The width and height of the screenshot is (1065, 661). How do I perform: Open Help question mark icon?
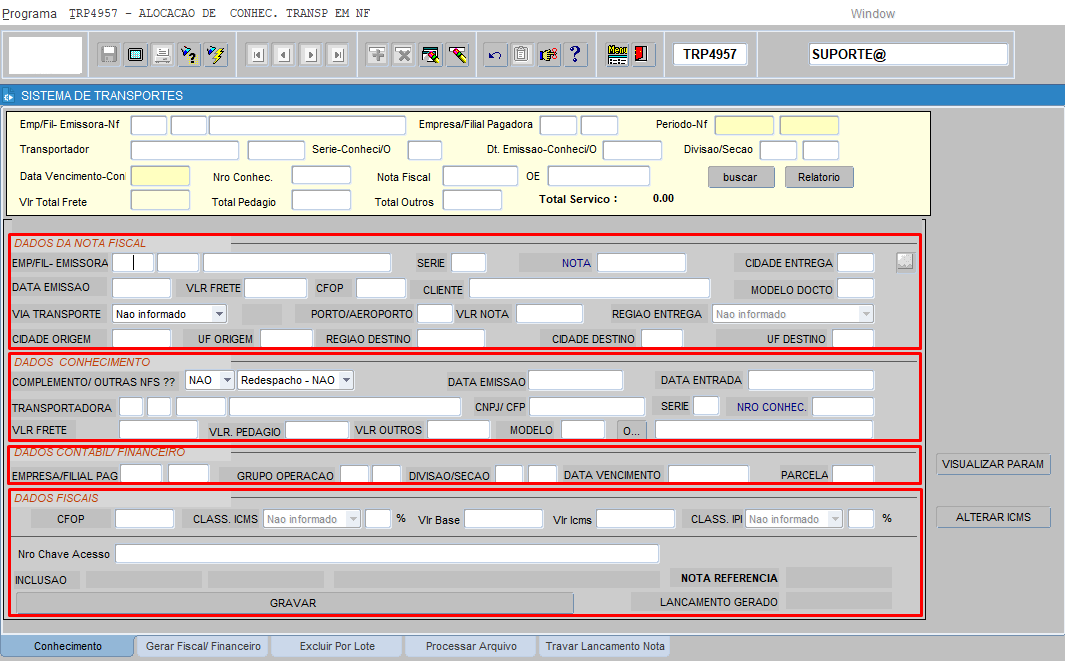(x=575, y=54)
